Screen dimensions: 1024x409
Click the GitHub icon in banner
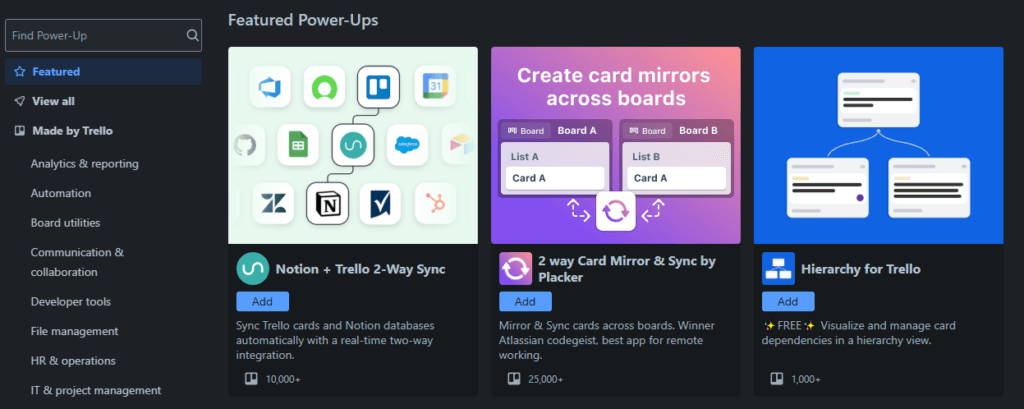coord(246,144)
